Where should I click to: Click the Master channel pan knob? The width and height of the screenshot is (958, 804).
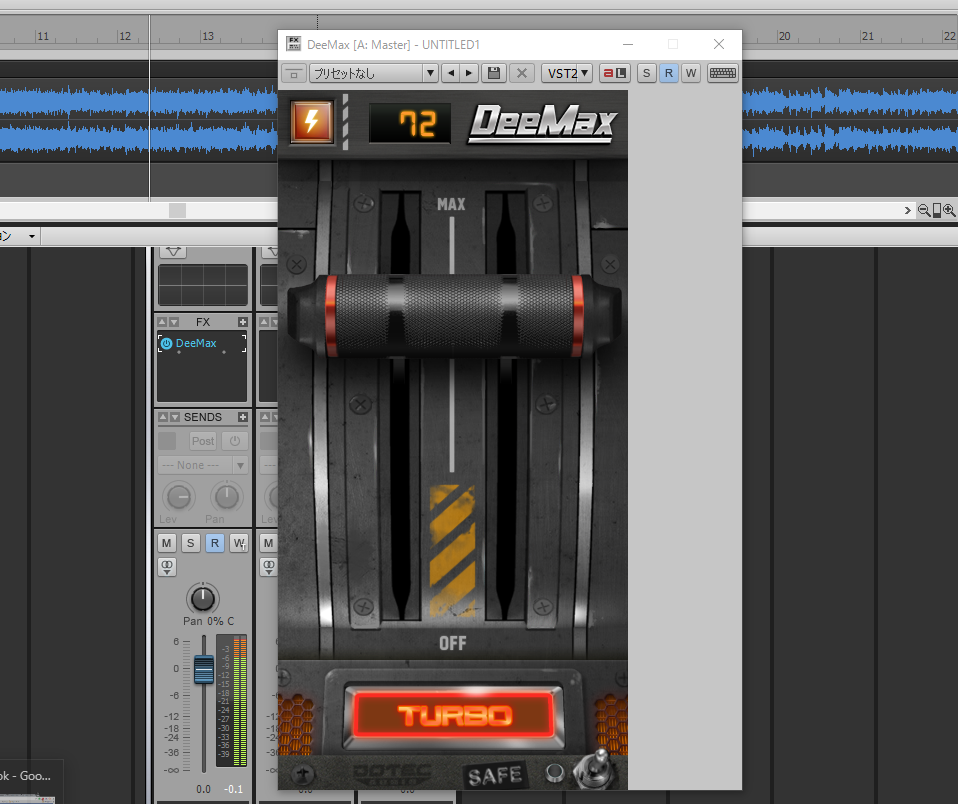pyautogui.click(x=202, y=599)
